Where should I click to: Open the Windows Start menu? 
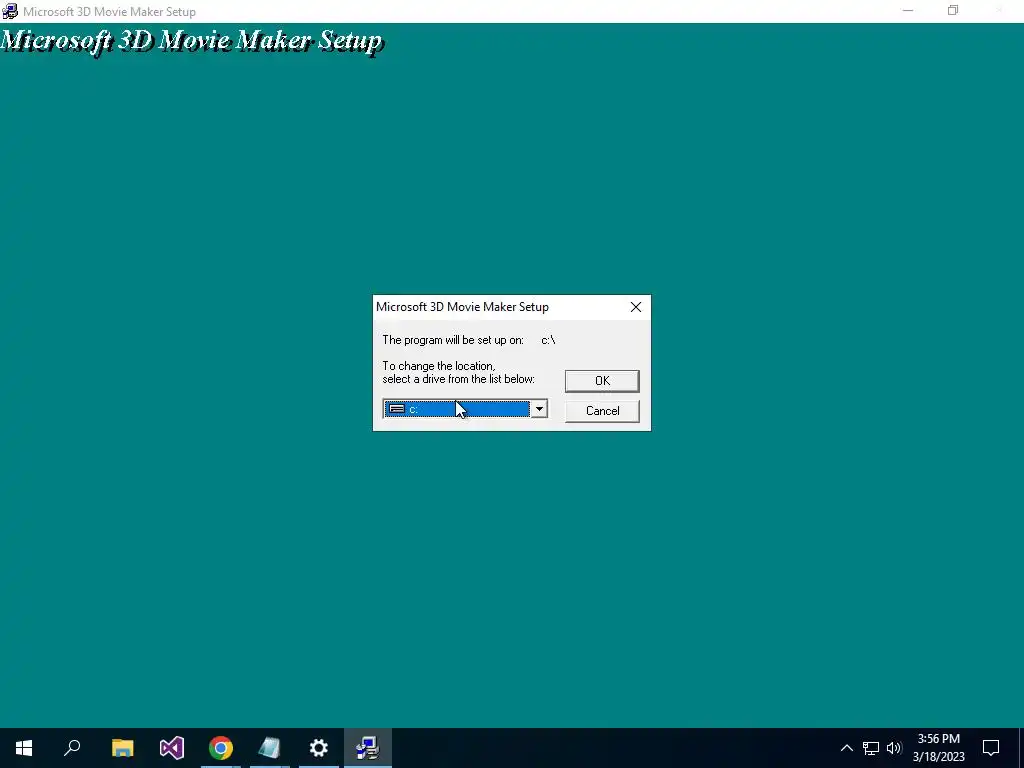point(24,748)
